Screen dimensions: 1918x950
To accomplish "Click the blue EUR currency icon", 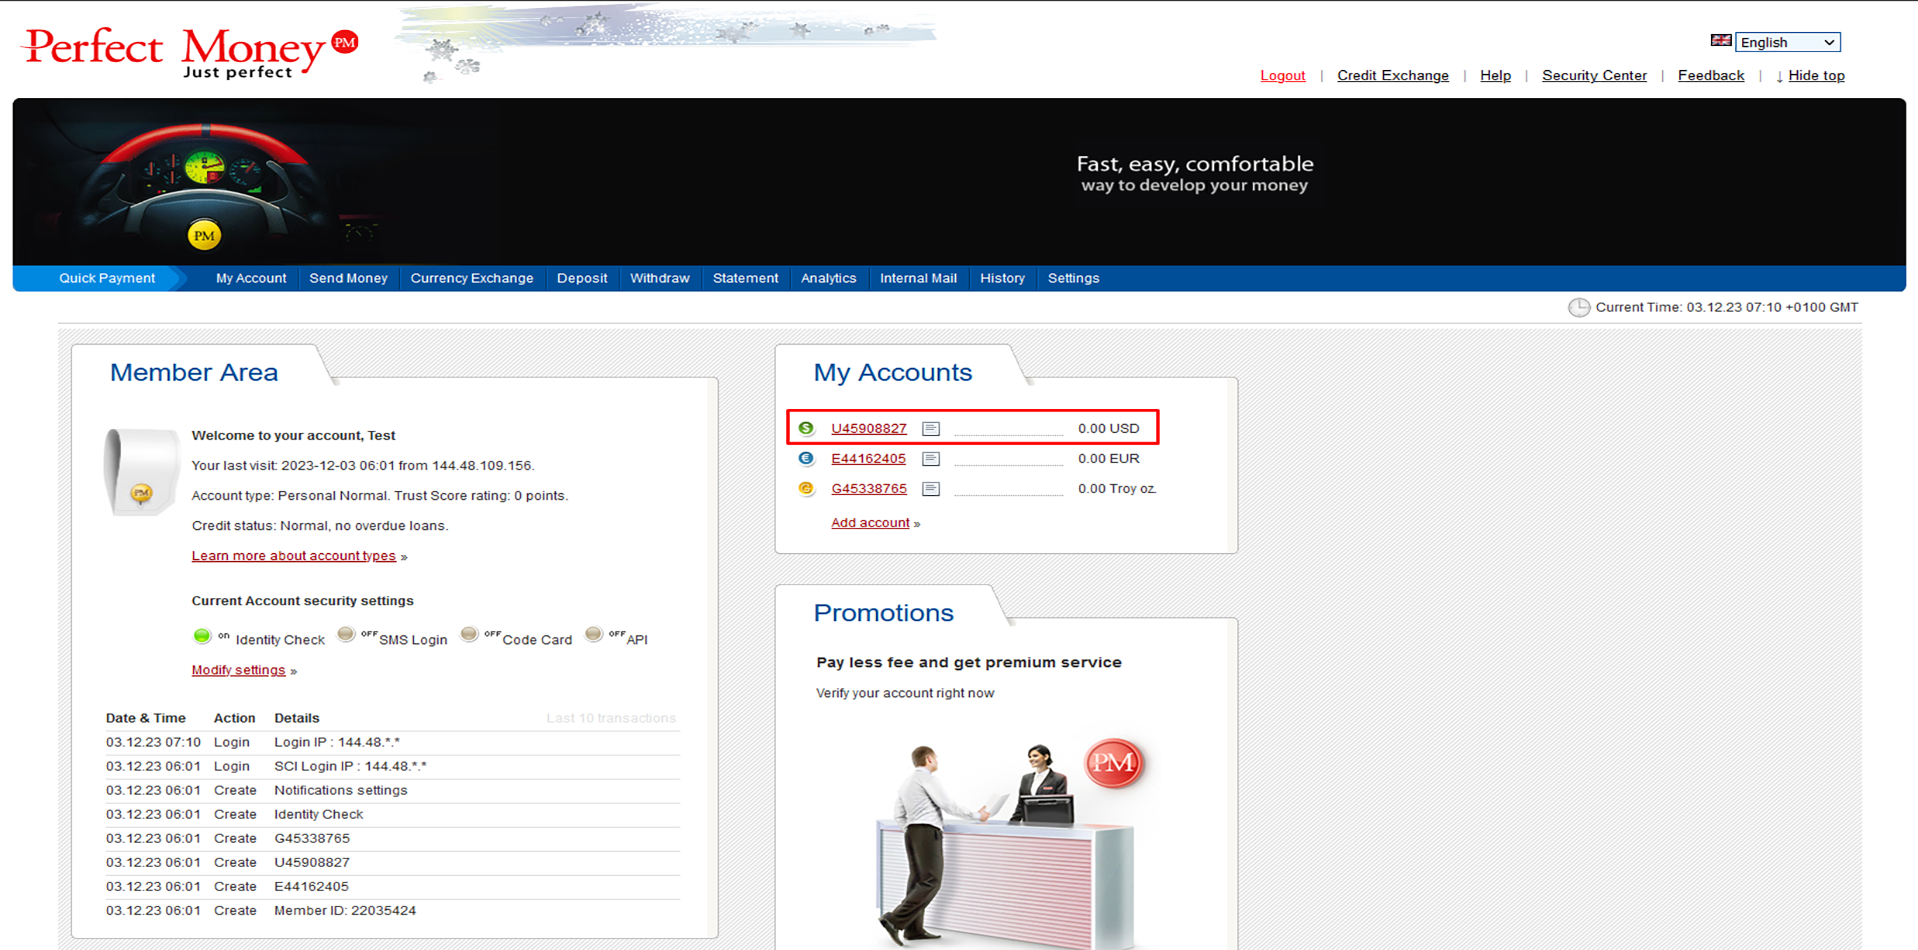I will click(x=806, y=458).
